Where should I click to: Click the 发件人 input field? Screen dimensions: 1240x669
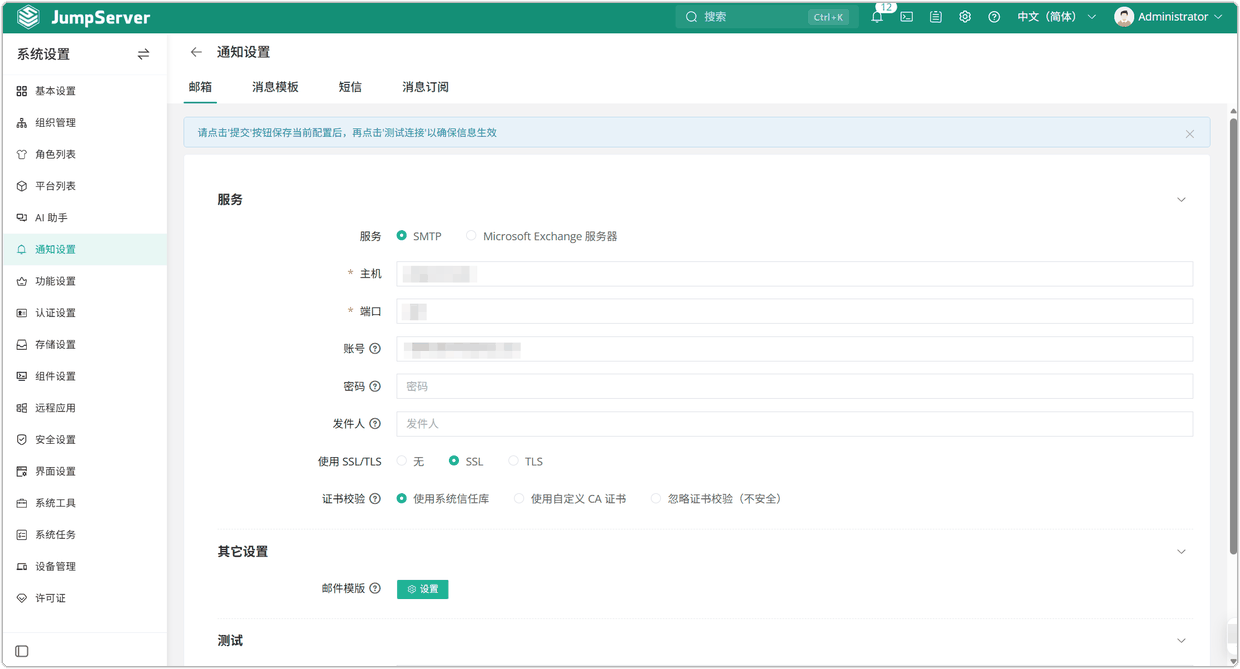tap(794, 424)
